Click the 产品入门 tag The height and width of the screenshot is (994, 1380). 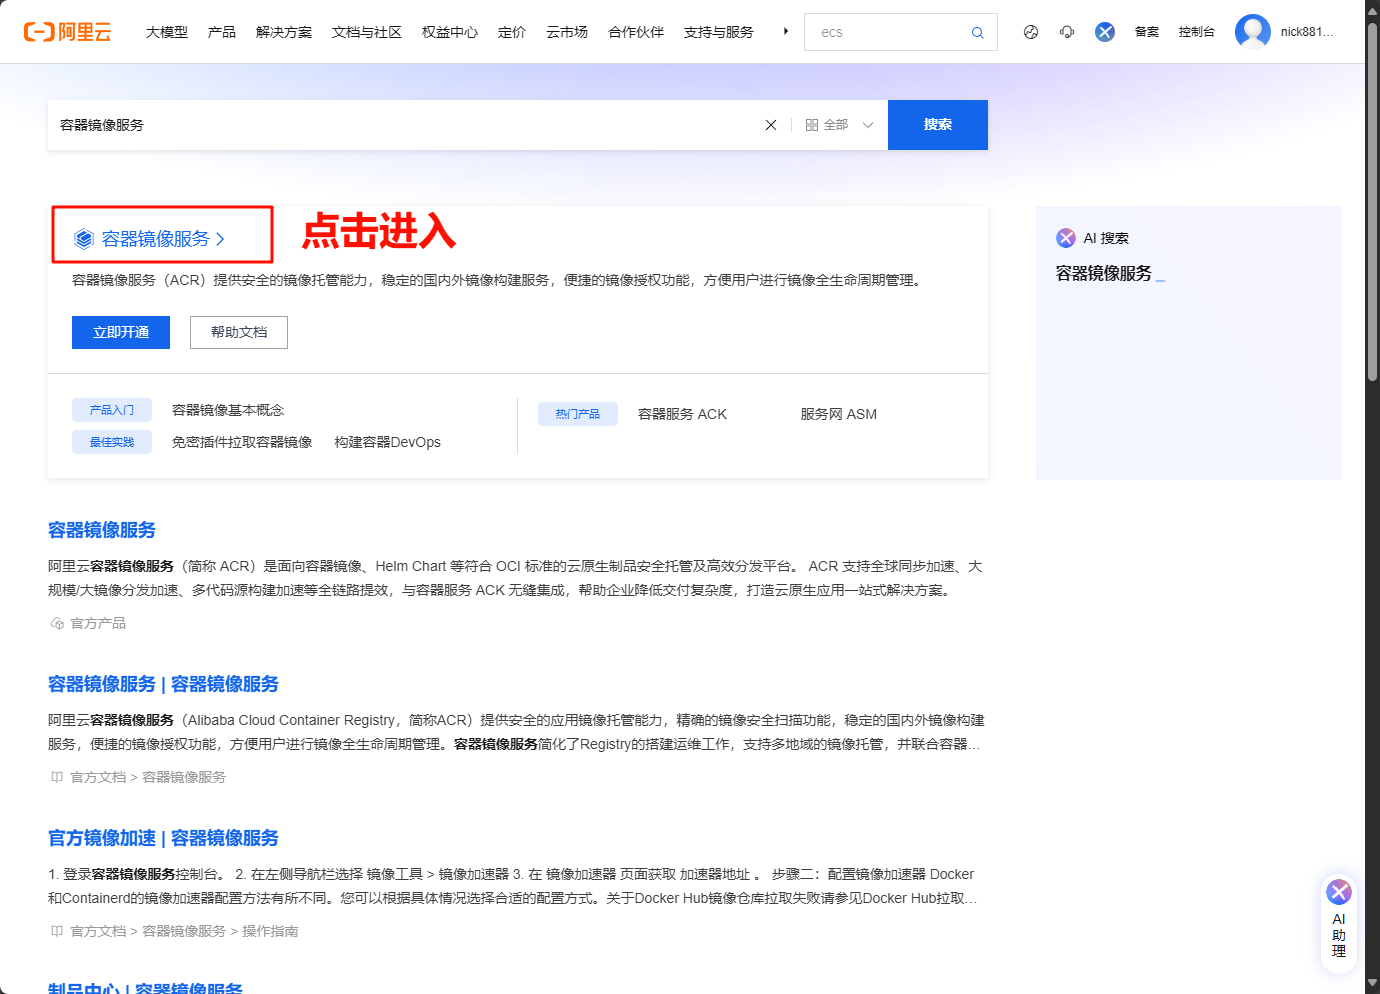tap(112, 410)
